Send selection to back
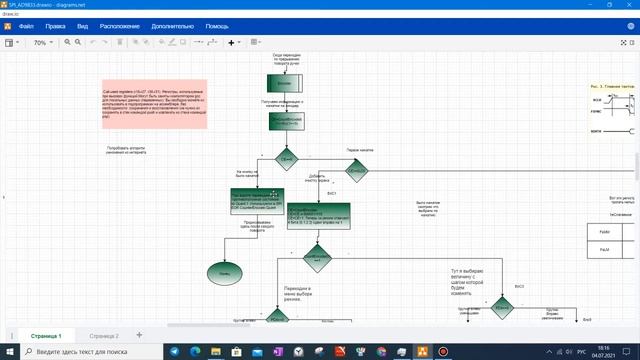640x360 pixels. (x=146, y=42)
